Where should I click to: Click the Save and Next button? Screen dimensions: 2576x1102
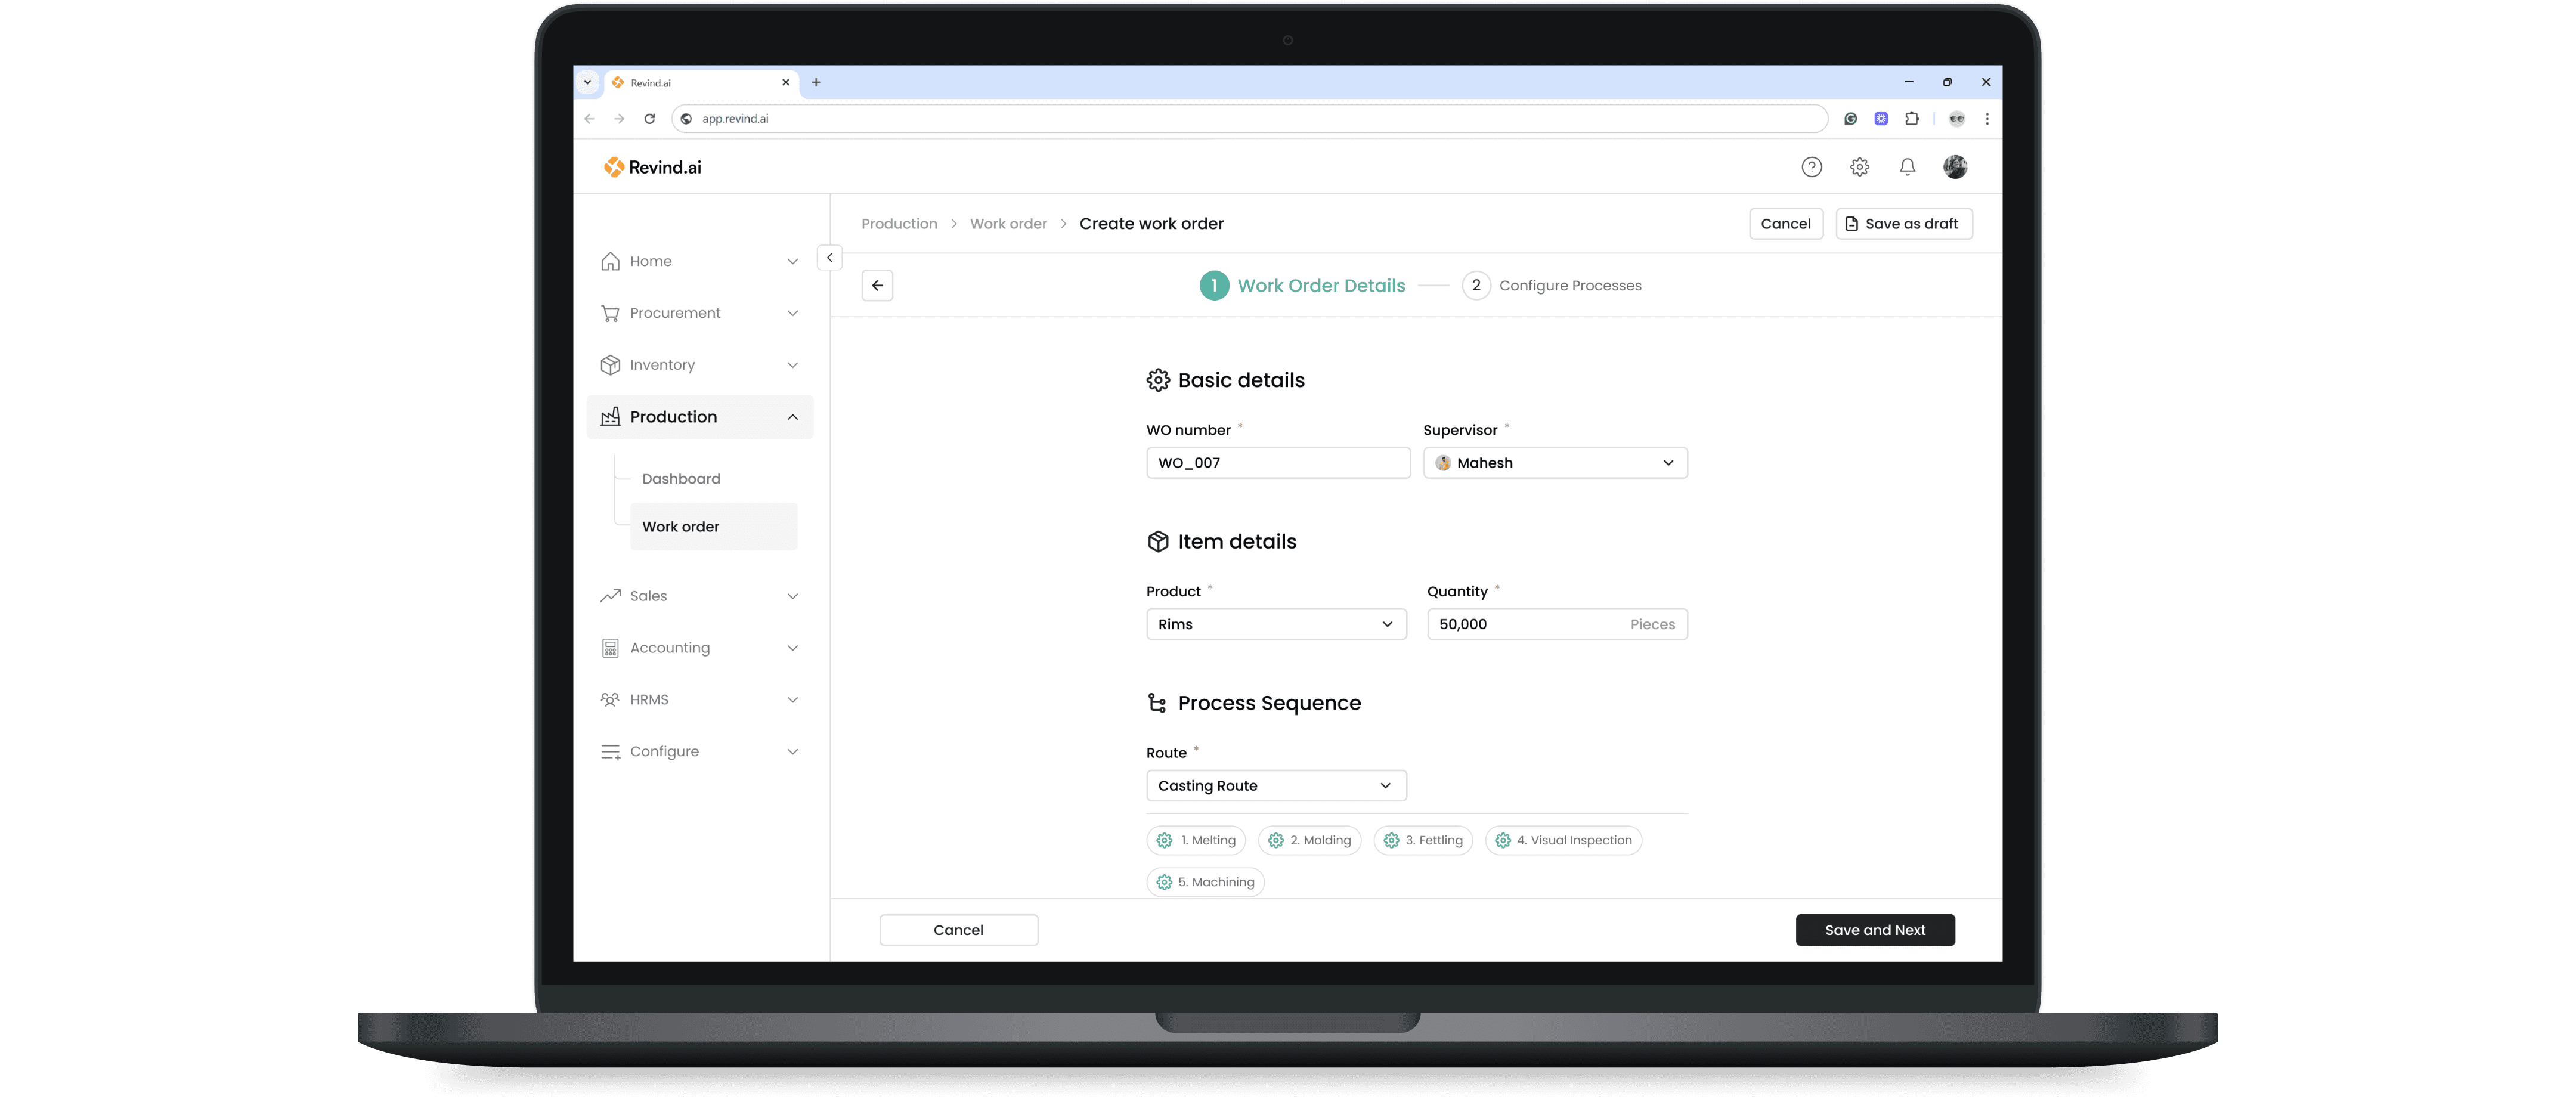1874,930
